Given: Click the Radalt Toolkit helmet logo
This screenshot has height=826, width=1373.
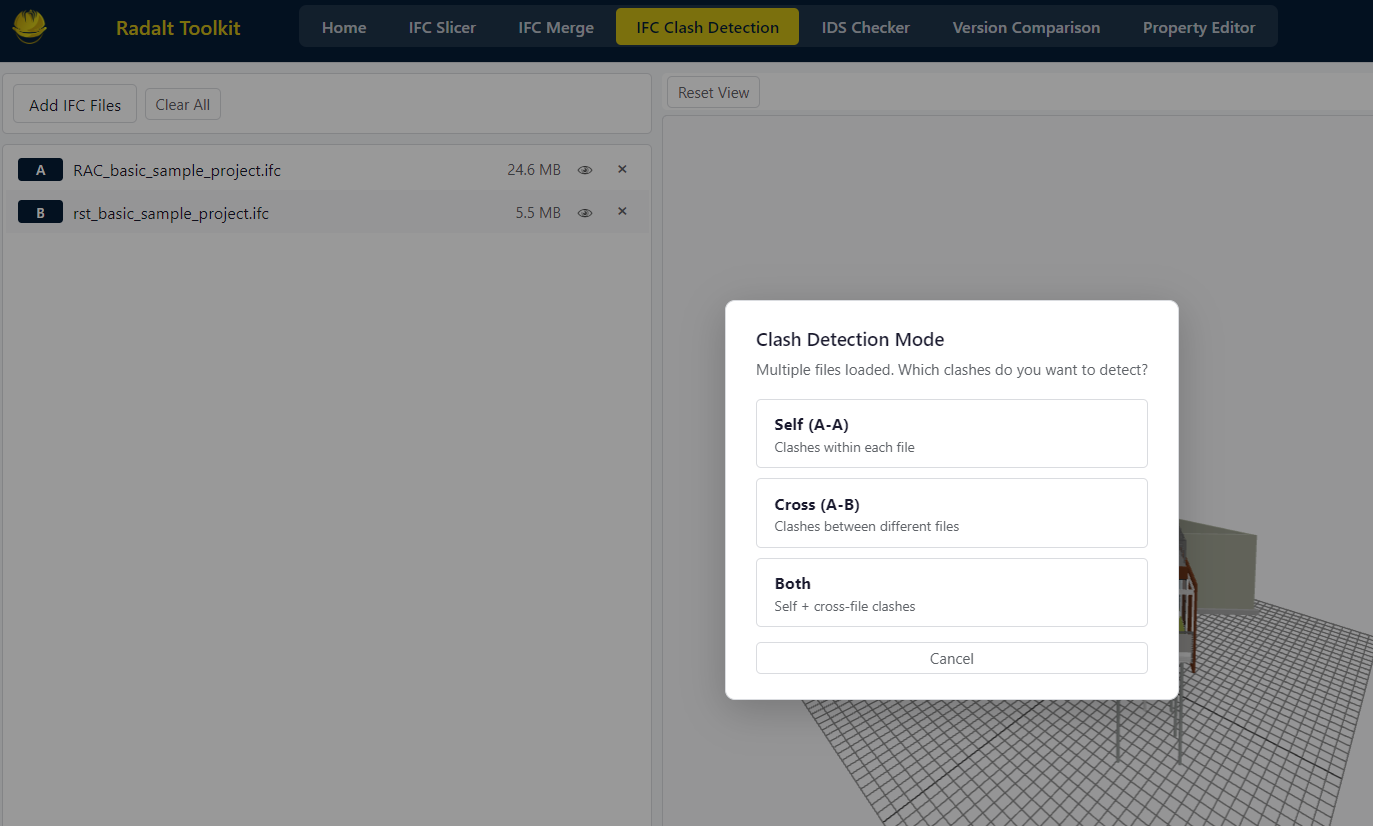Looking at the screenshot, I should 29,26.
